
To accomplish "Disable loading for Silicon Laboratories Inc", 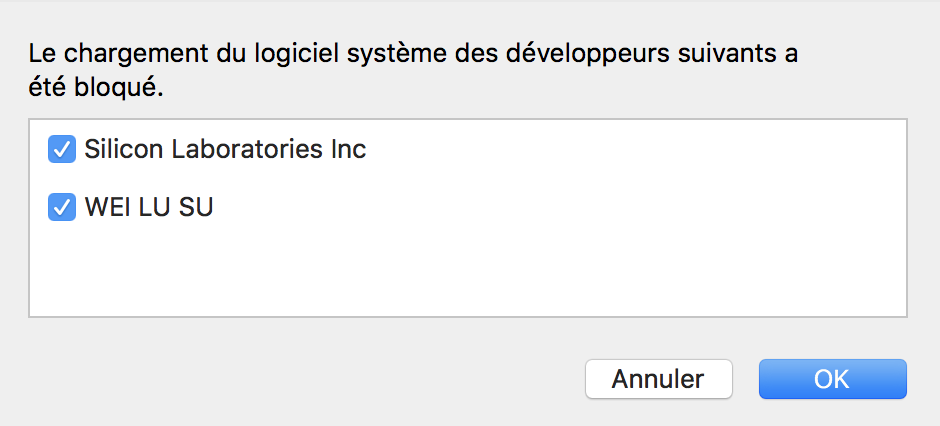I will point(62,150).
